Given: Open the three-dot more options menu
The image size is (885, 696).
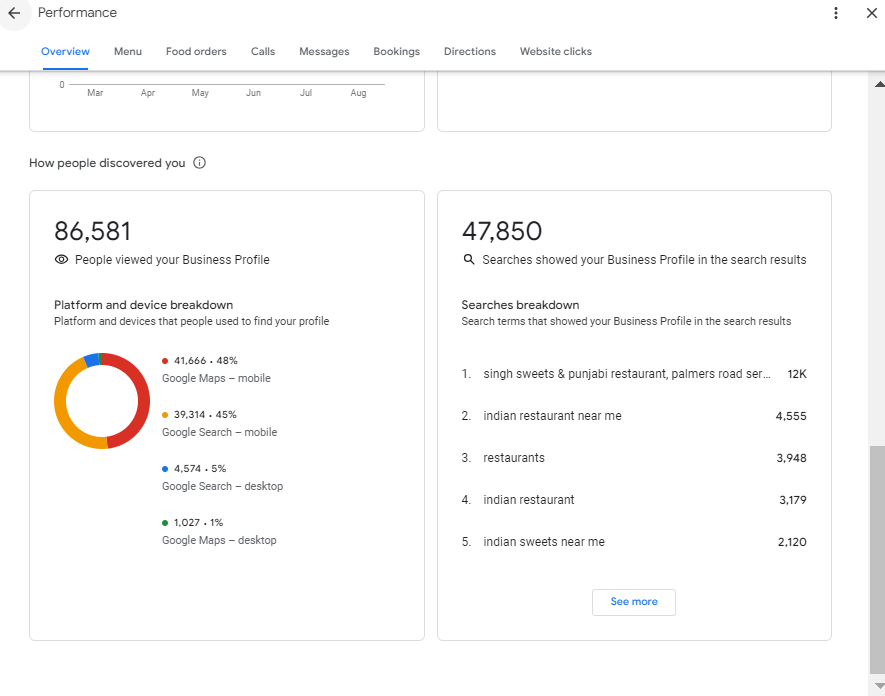Looking at the screenshot, I should tap(836, 13).
